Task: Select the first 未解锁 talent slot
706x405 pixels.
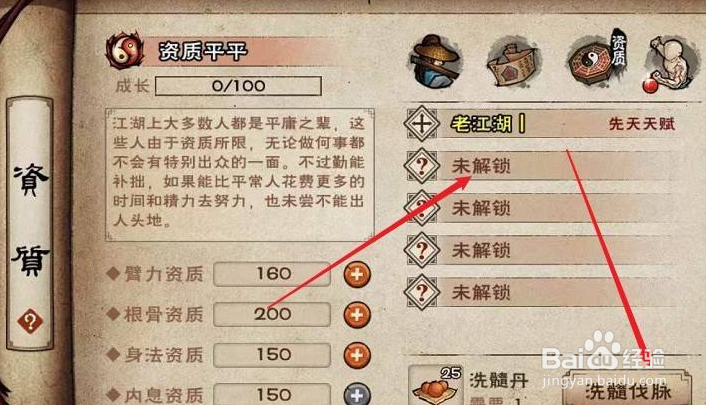Action: (540, 166)
